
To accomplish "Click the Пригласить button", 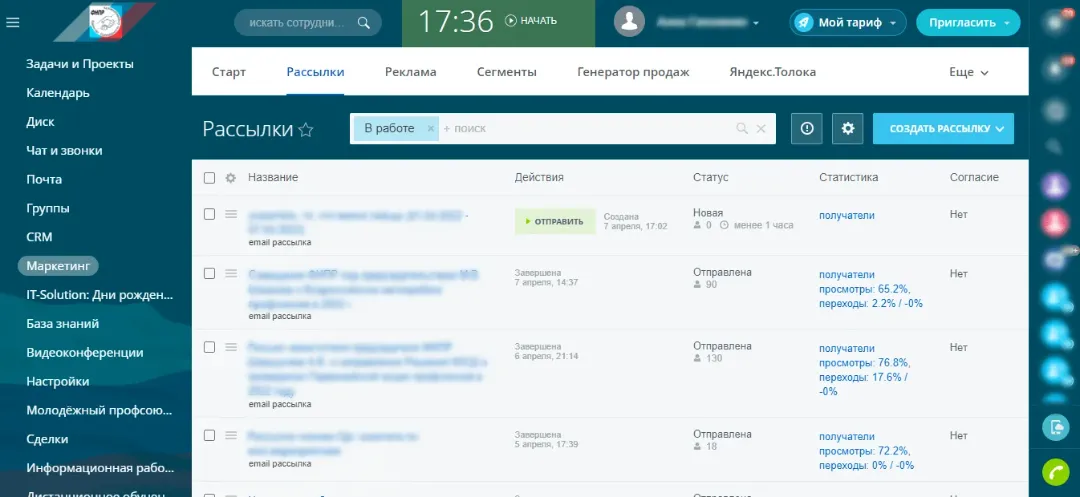I will (968, 23).
